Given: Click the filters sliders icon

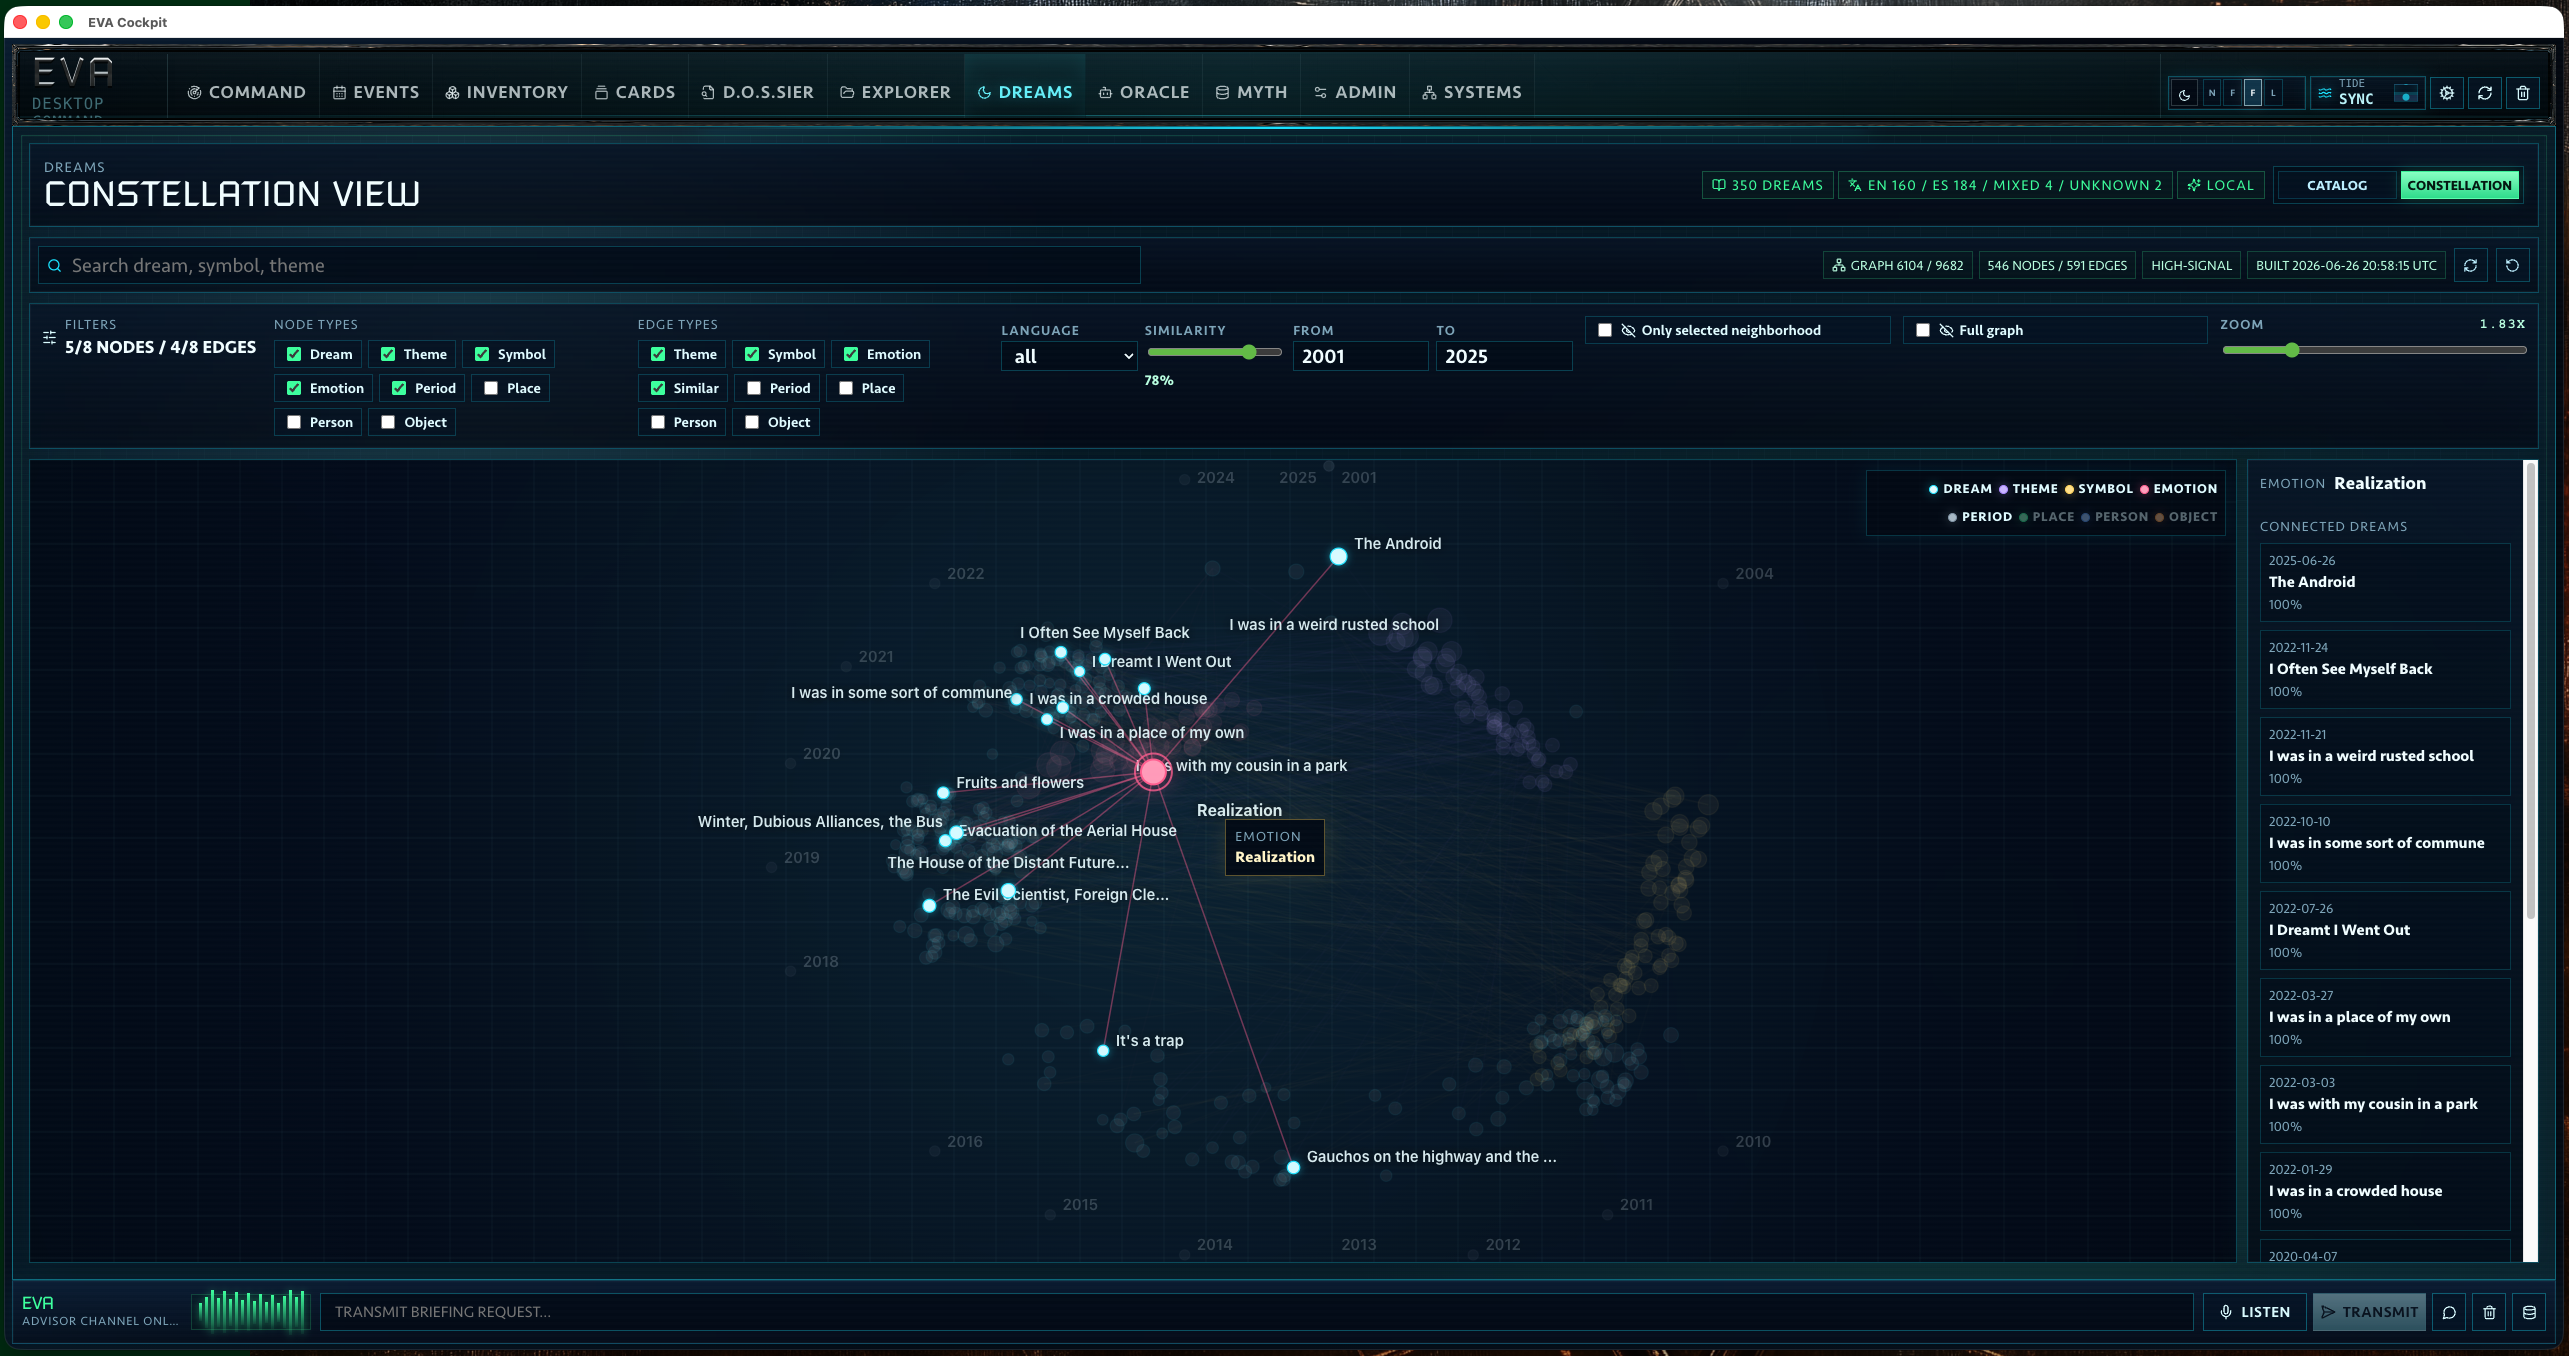Looking at the screenshot, I should click(x=49, y=338).
